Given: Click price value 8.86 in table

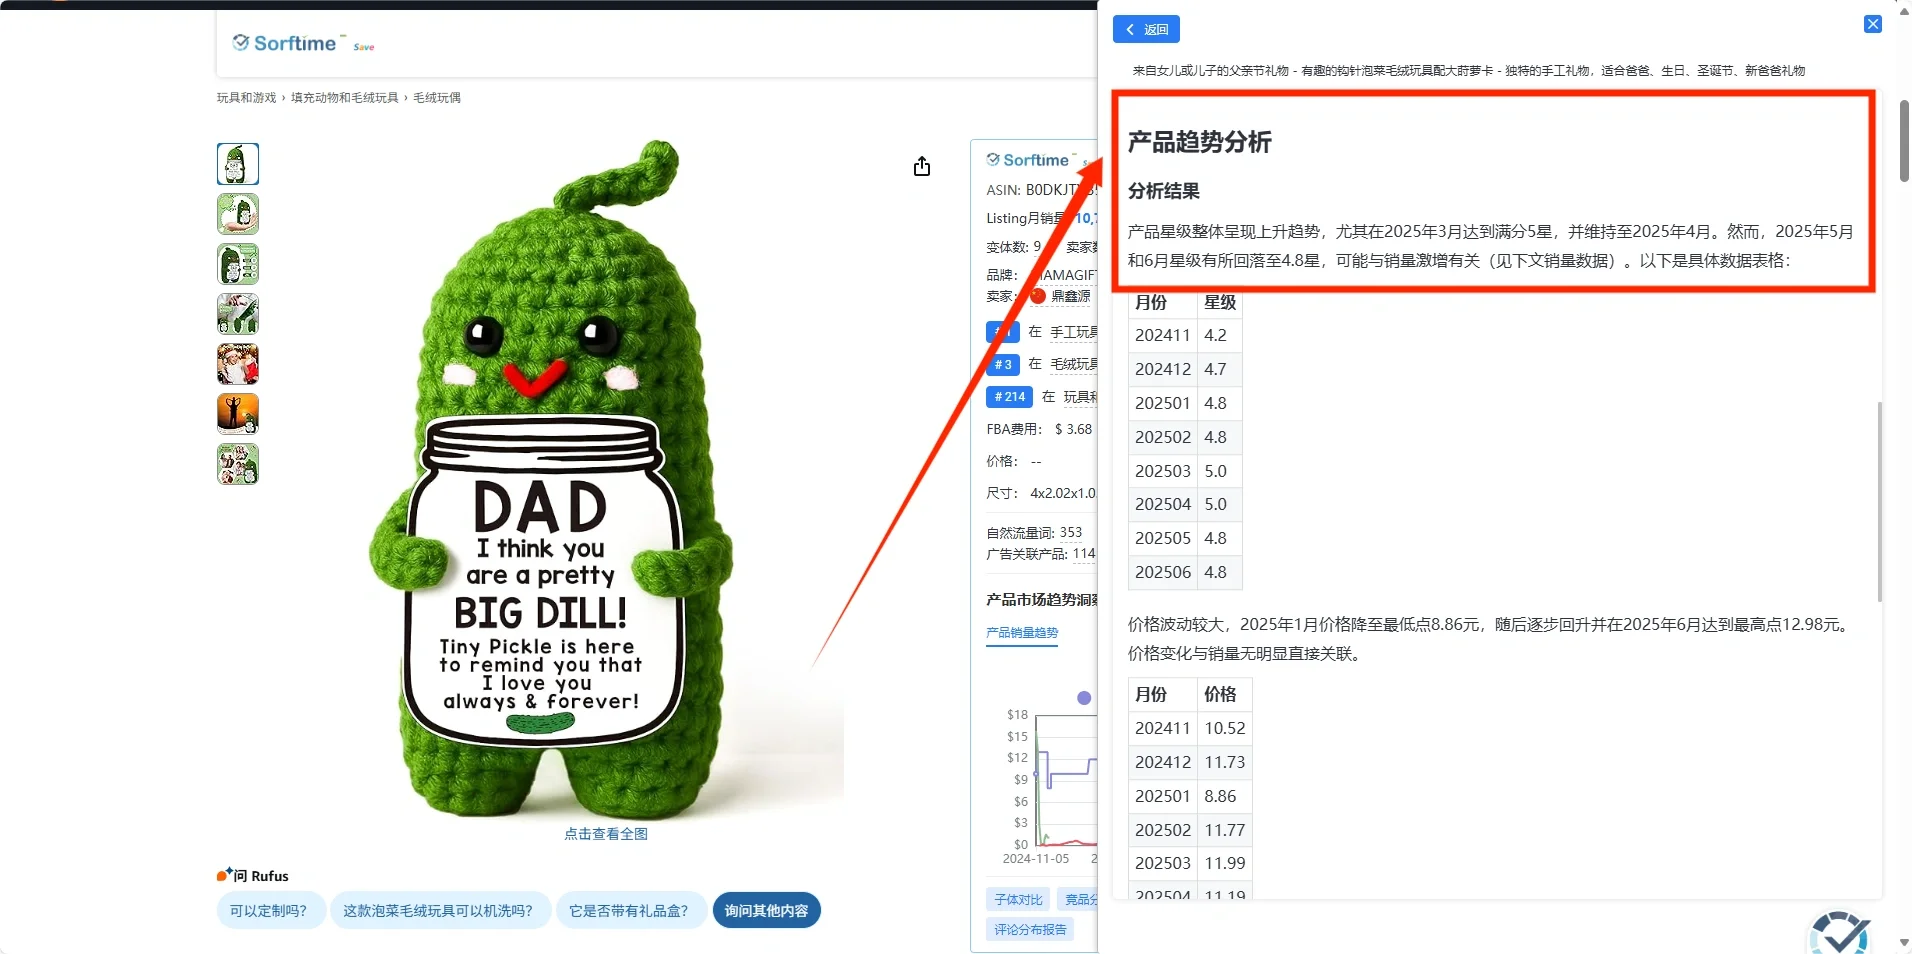Looking at the screenshot, I should click(x=1220, y=797).
